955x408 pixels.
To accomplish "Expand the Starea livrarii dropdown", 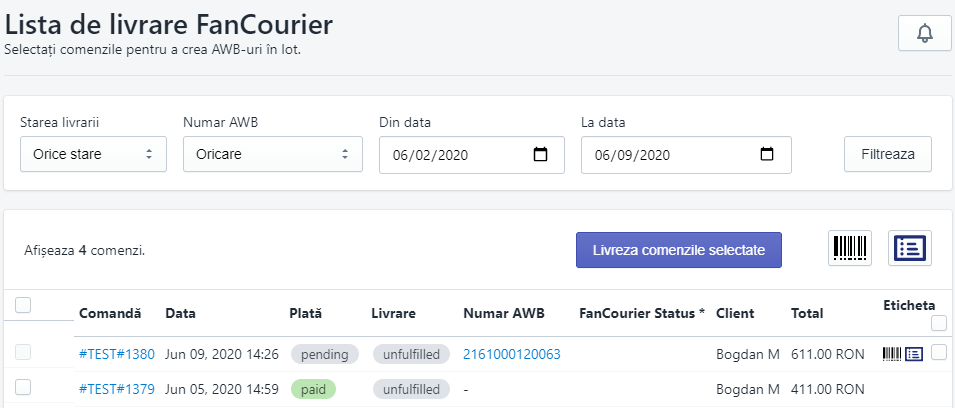I will (93, 154).
